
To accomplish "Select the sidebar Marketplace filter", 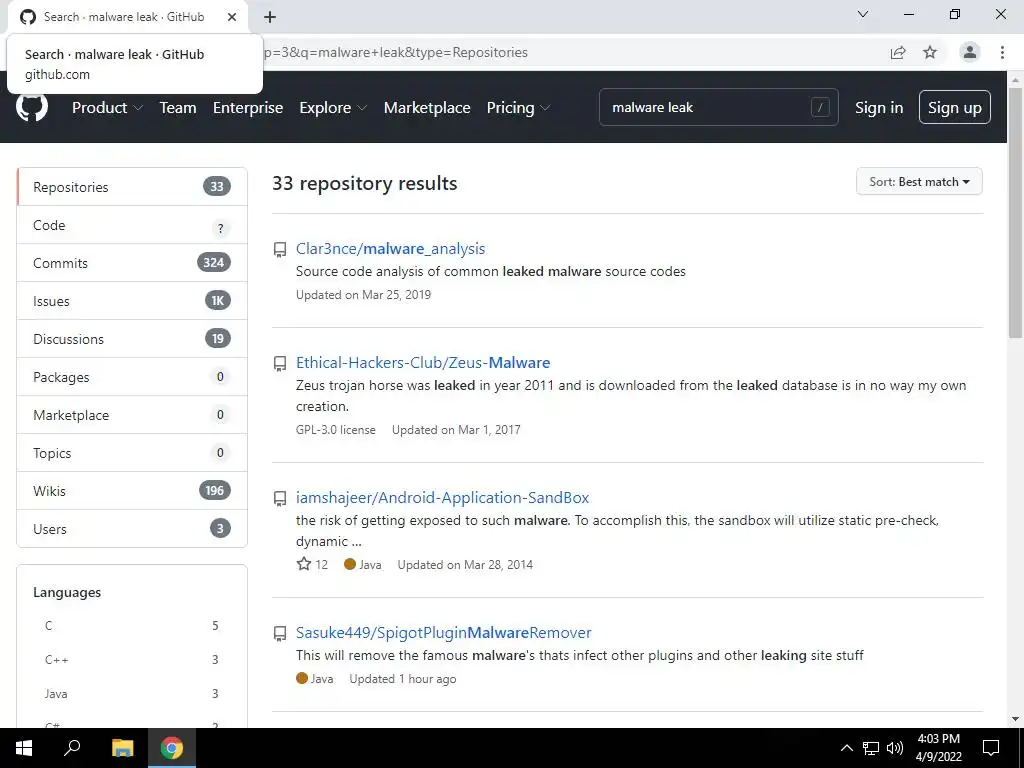I will (132, 415).
